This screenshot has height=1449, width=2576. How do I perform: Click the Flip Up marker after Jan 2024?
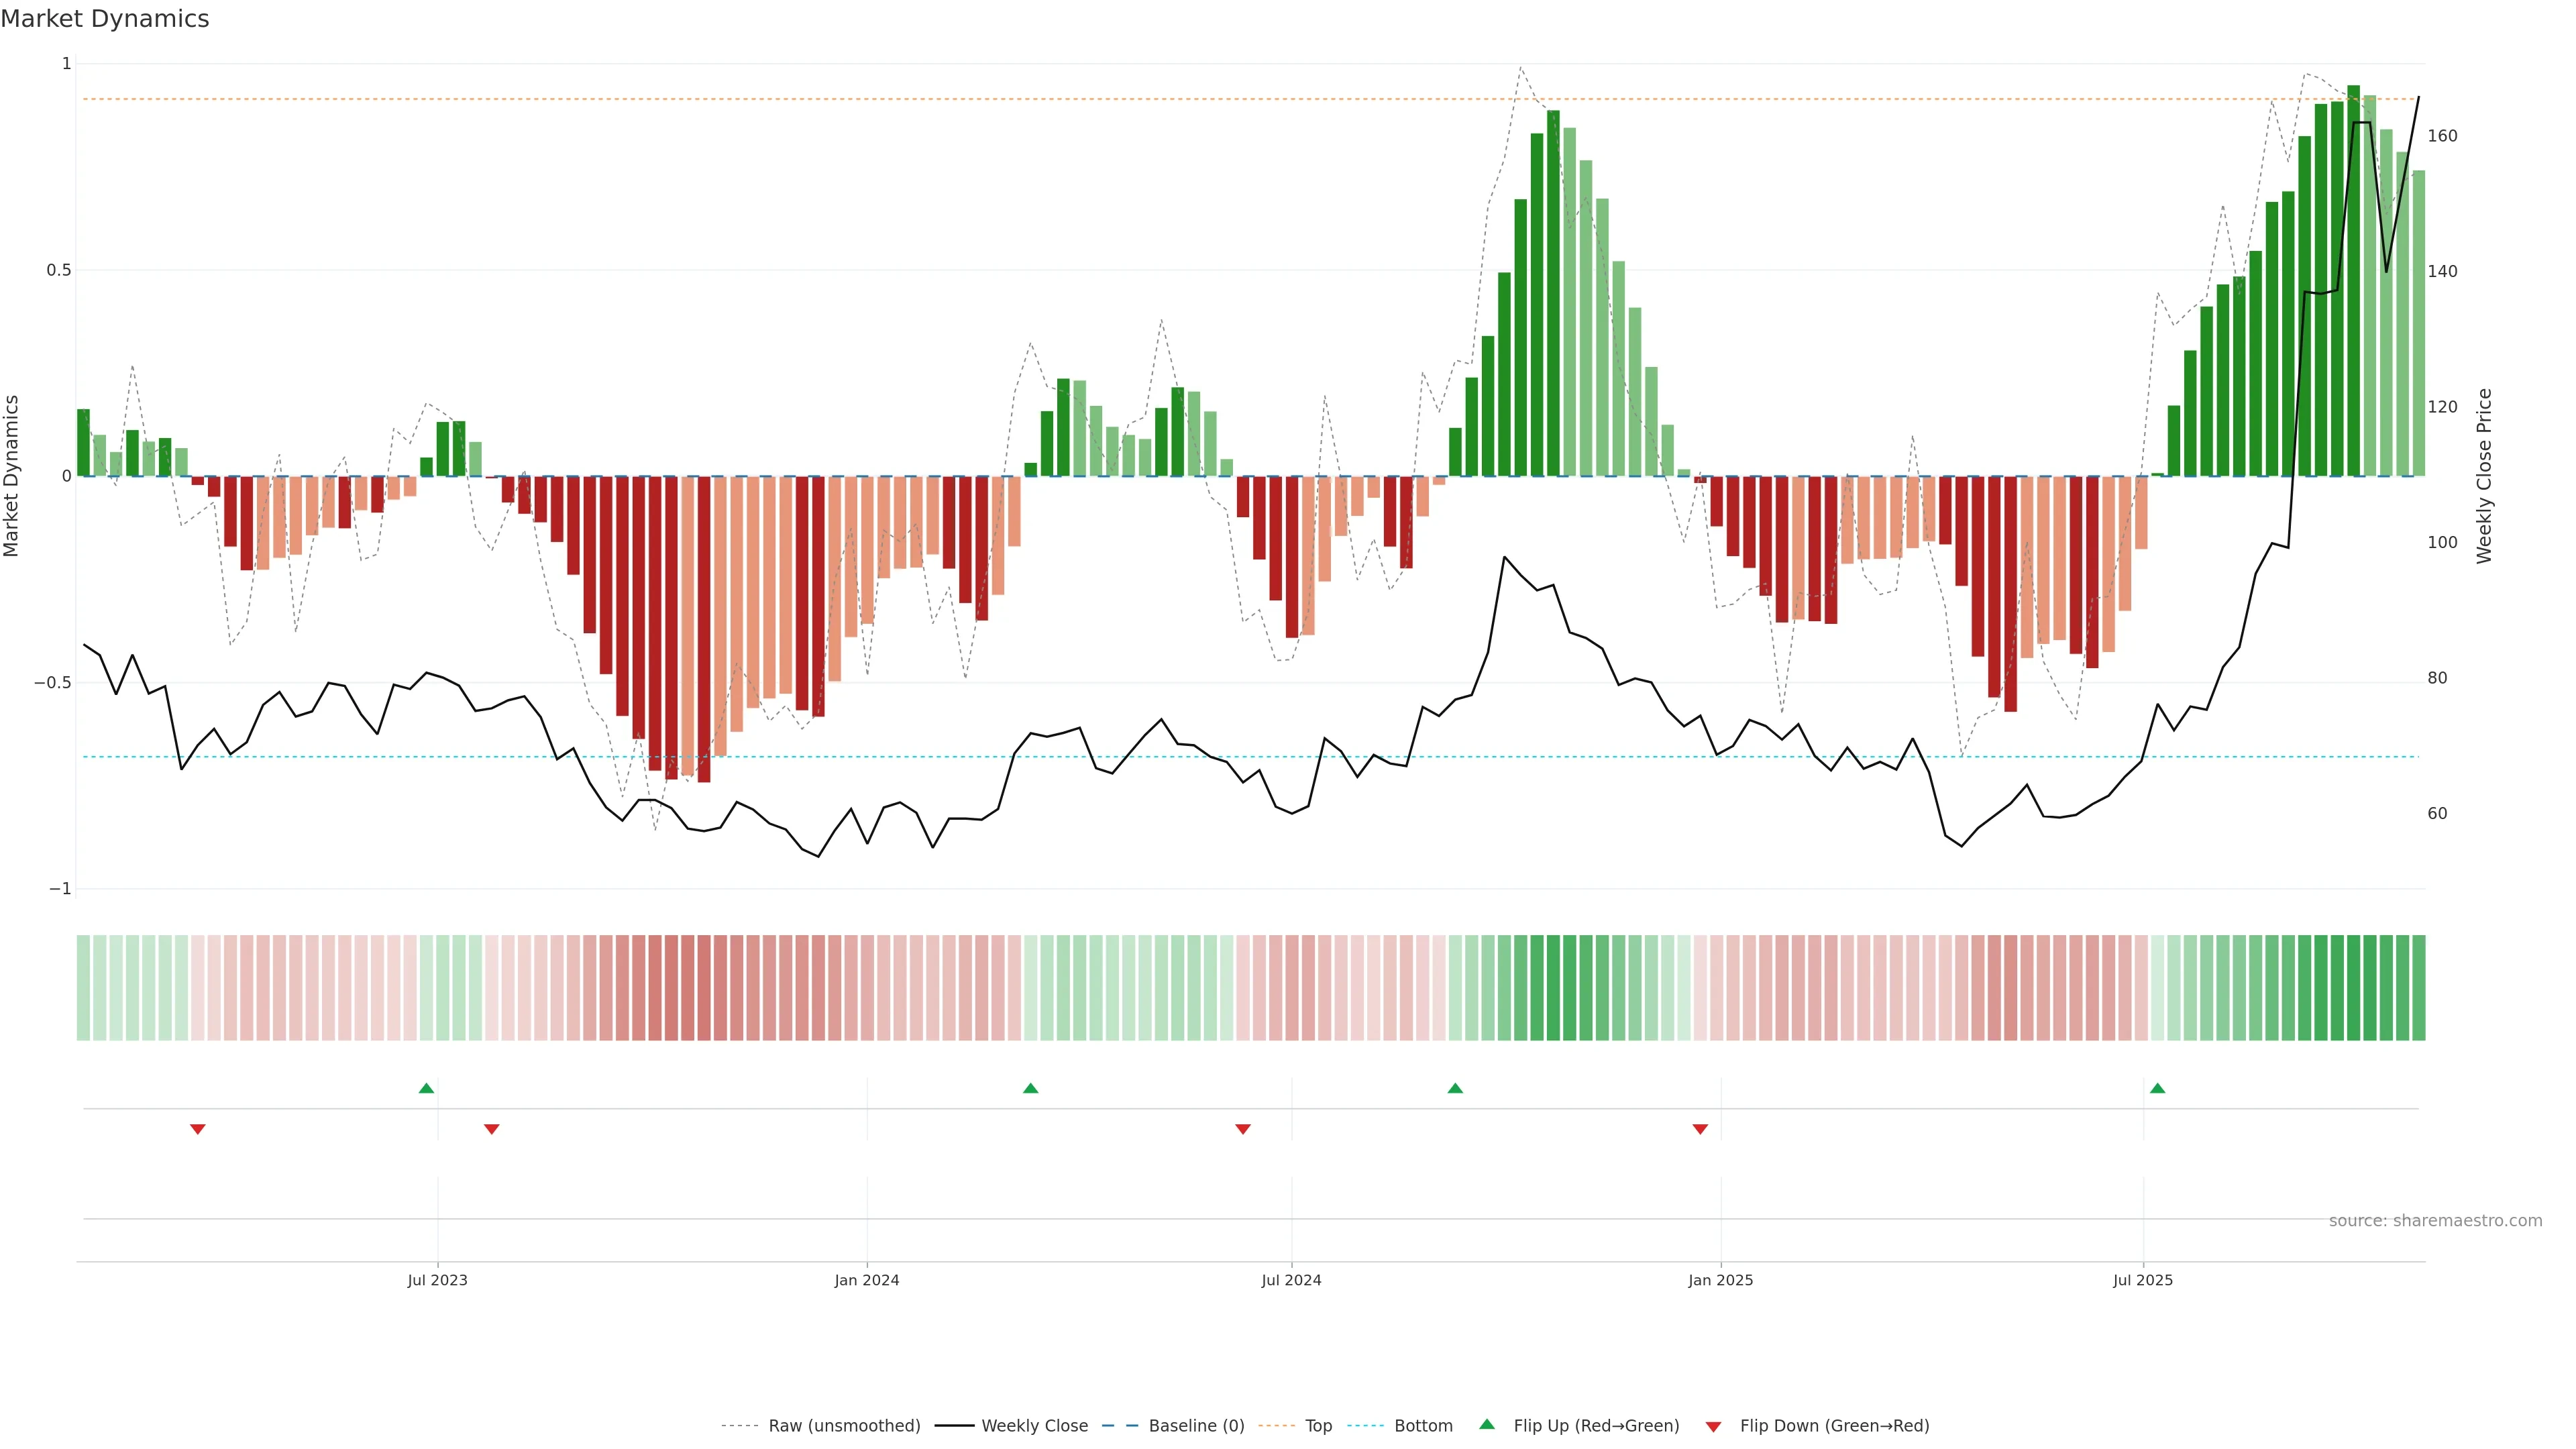(1030, 1088)
